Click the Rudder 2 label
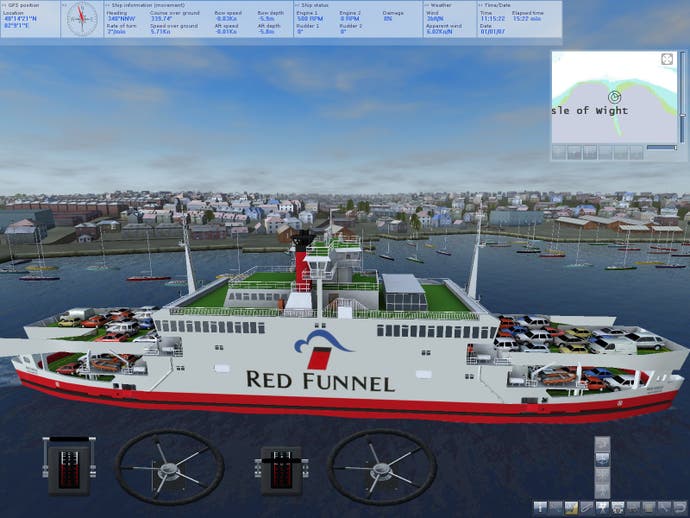690x518 pixels. click(351, 26)
